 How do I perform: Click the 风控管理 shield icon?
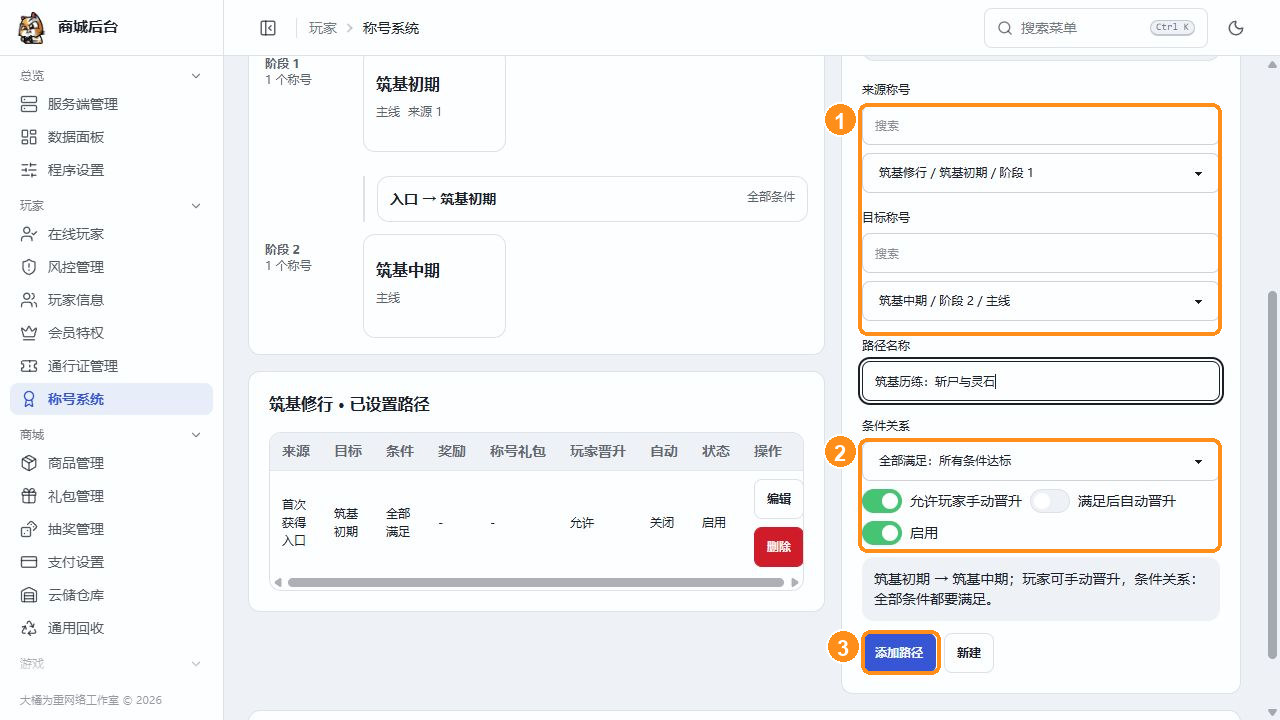click(x=29, y=267)
